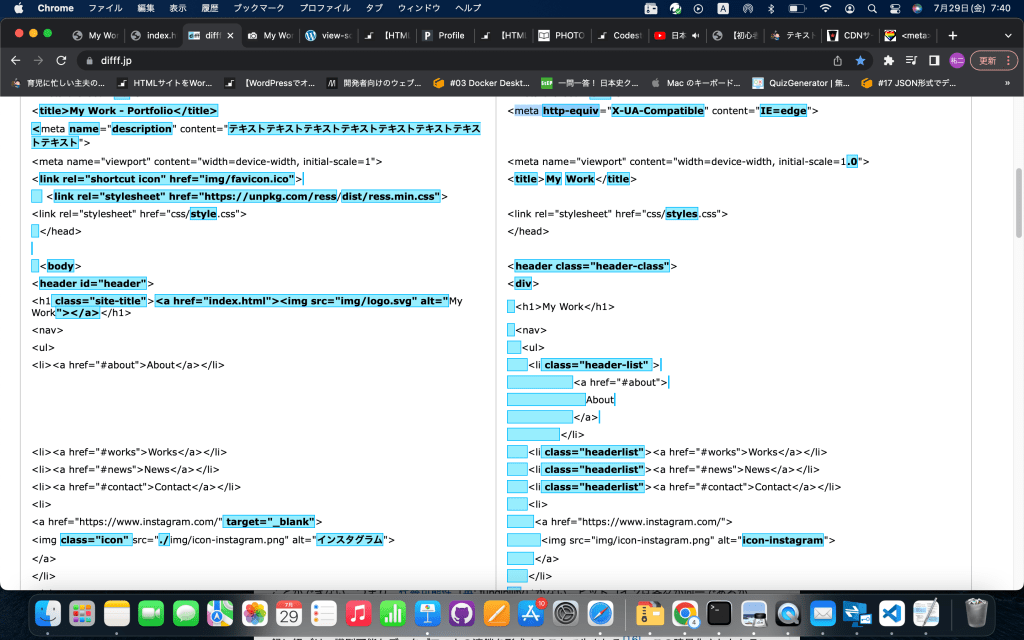Reload the page with the refresh icon
The height and width of the screenshot is (640, 1024).
point(62,60)
